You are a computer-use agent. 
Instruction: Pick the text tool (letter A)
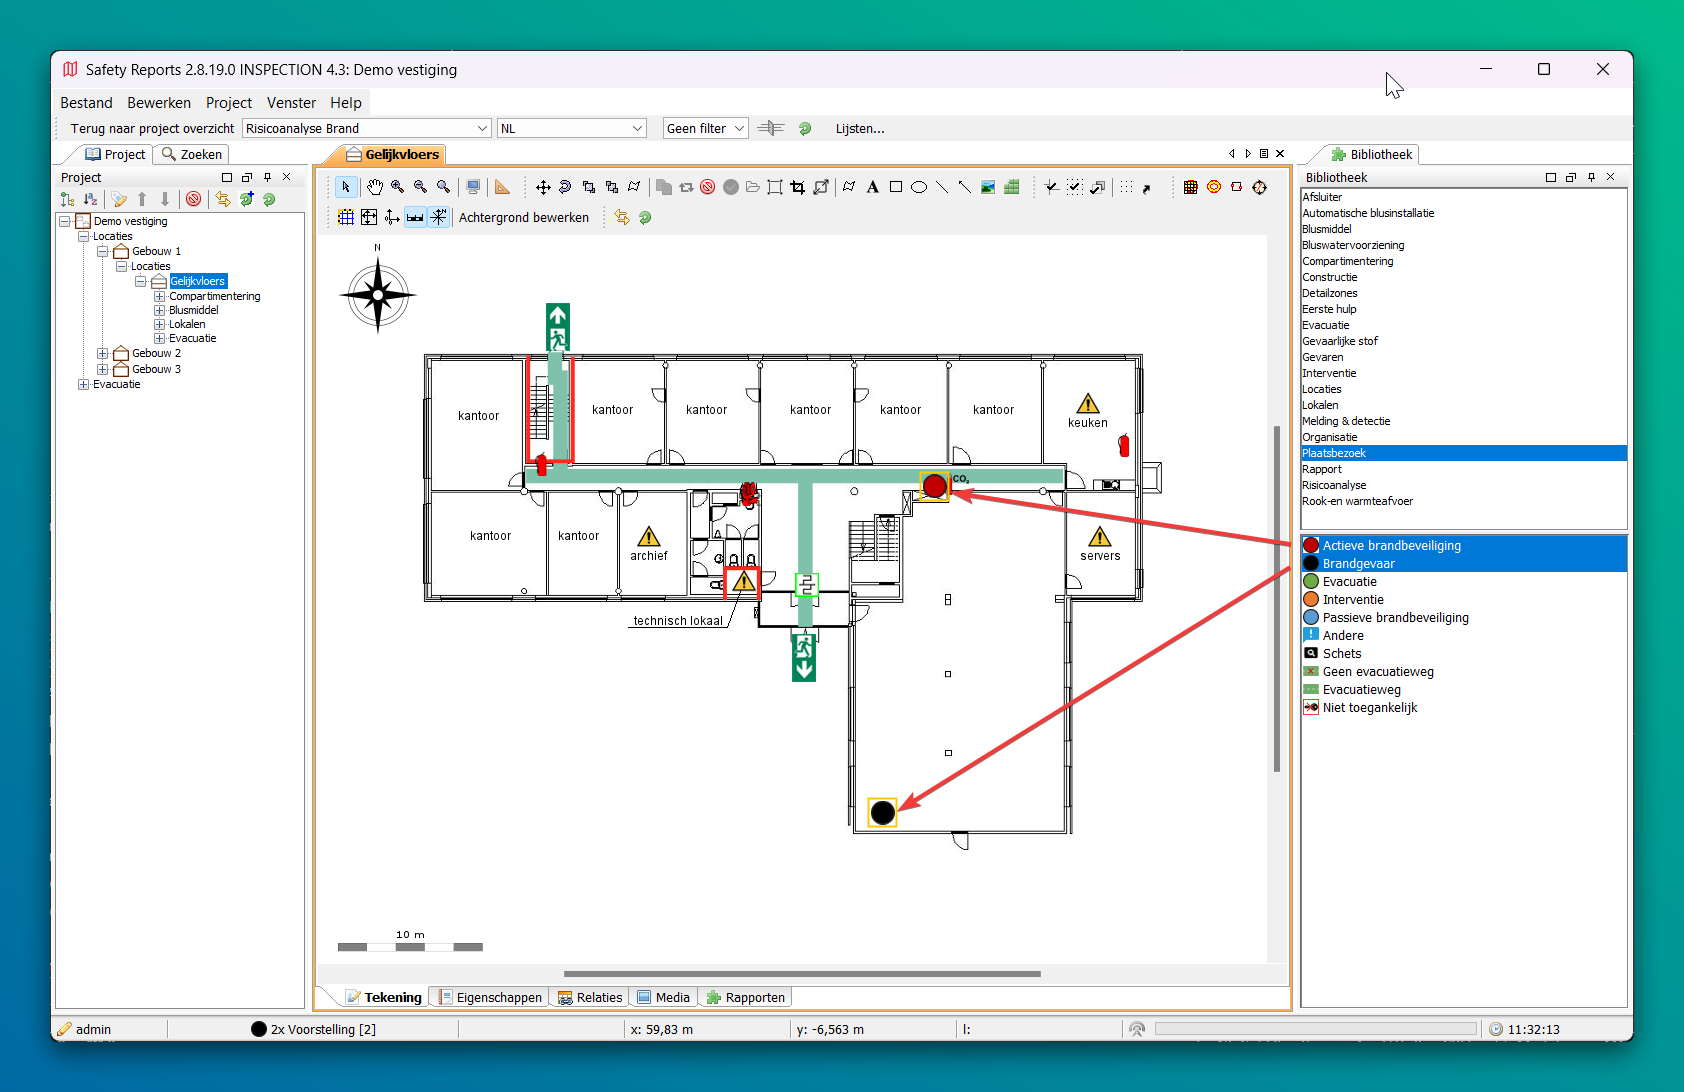point(872,187)
